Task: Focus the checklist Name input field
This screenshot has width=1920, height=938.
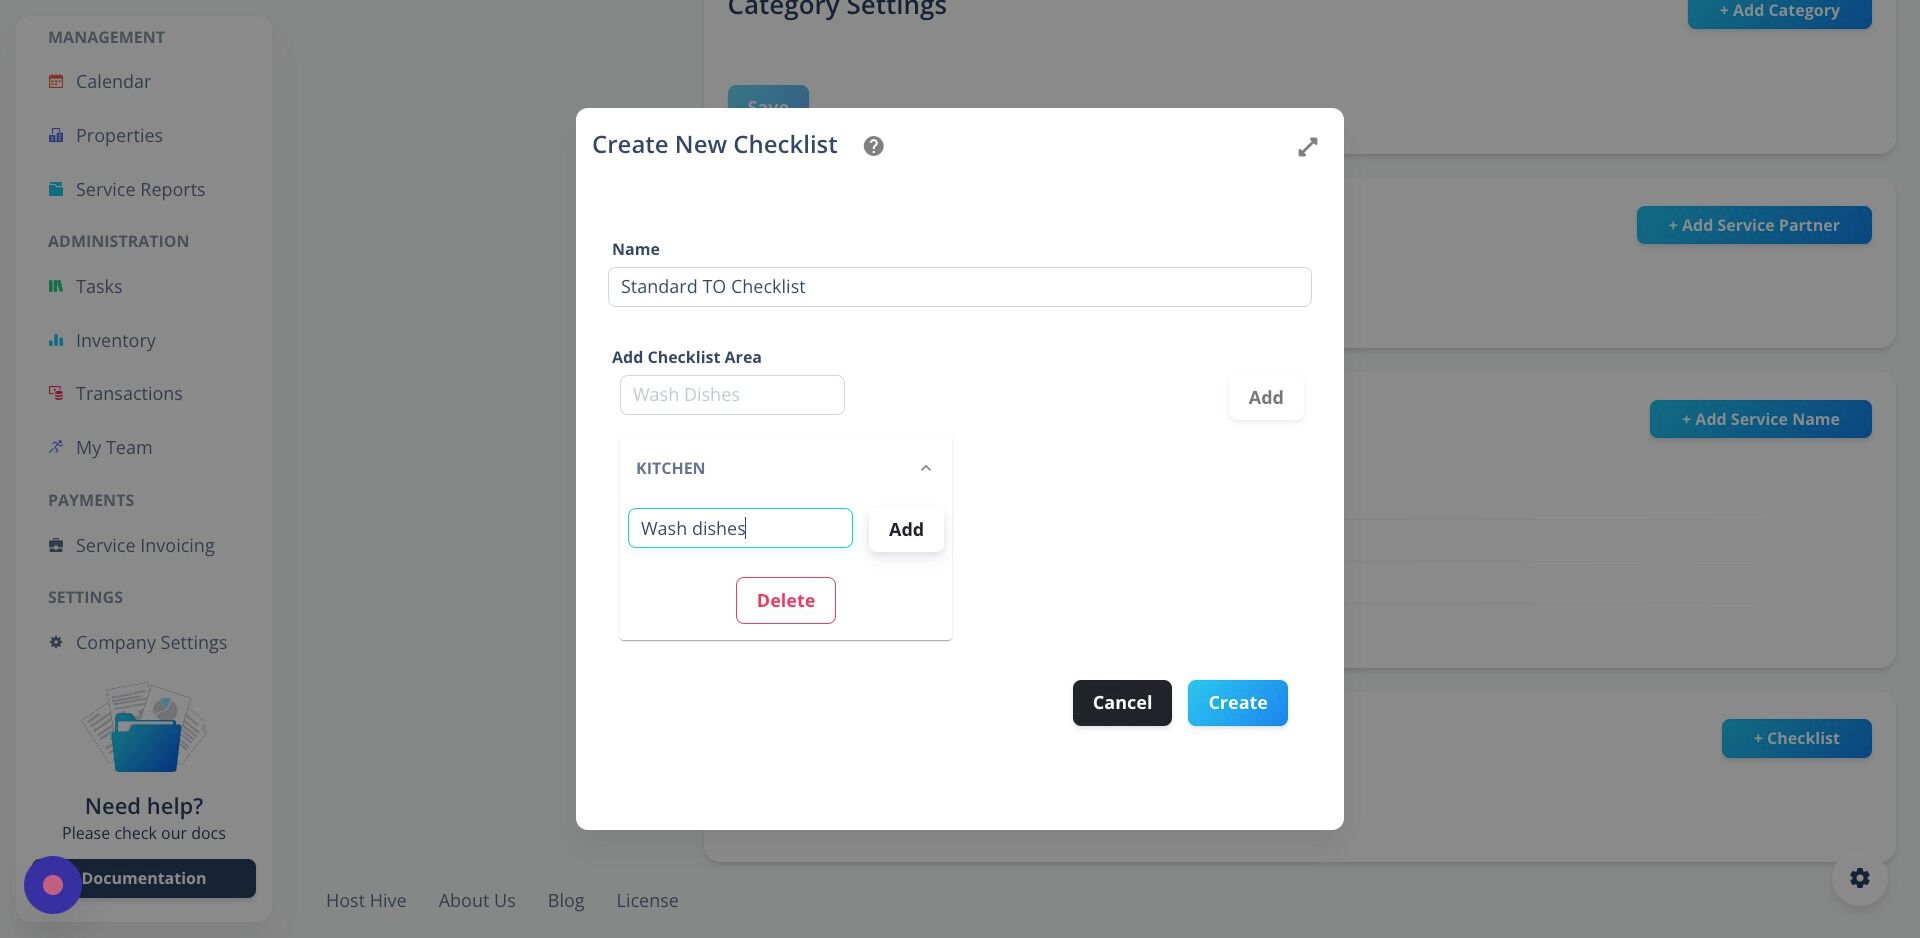Action: pyautogui.click(x=959, y=287)
